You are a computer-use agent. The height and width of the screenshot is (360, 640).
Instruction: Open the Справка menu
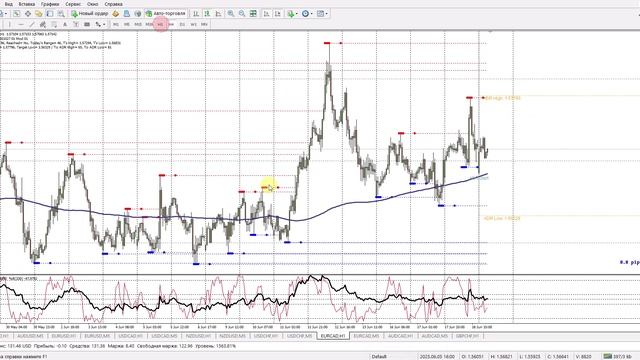(113, 4)
